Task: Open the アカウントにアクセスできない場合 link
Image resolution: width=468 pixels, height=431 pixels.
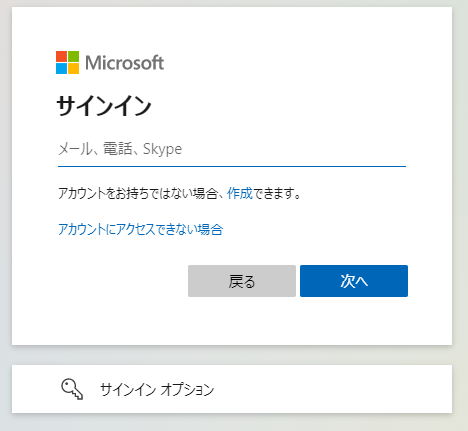Action: tap(140, 229)
